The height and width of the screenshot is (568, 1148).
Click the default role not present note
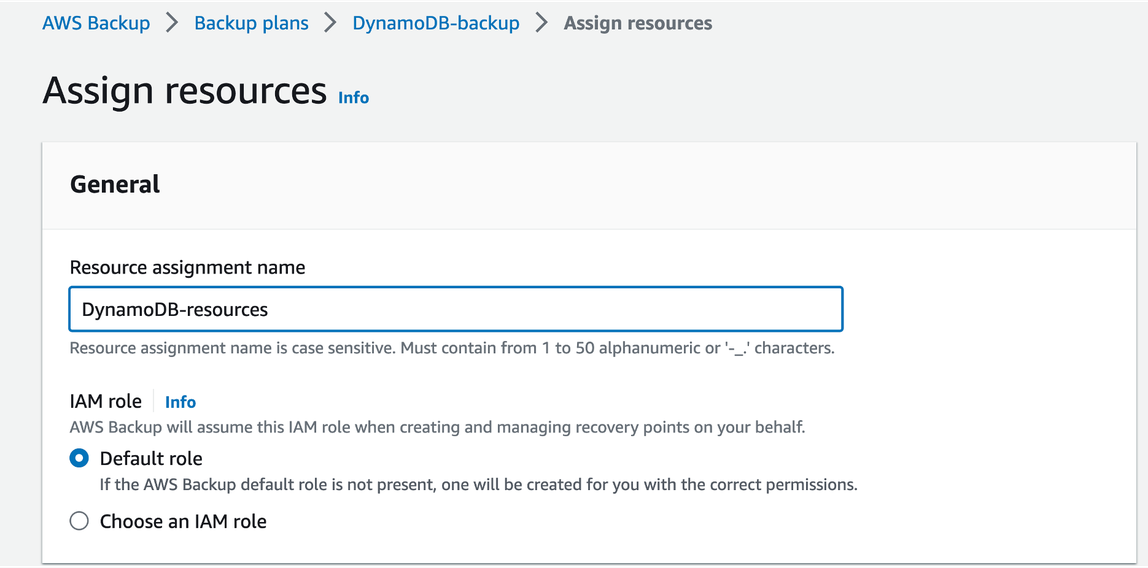[x=478, y=485]
